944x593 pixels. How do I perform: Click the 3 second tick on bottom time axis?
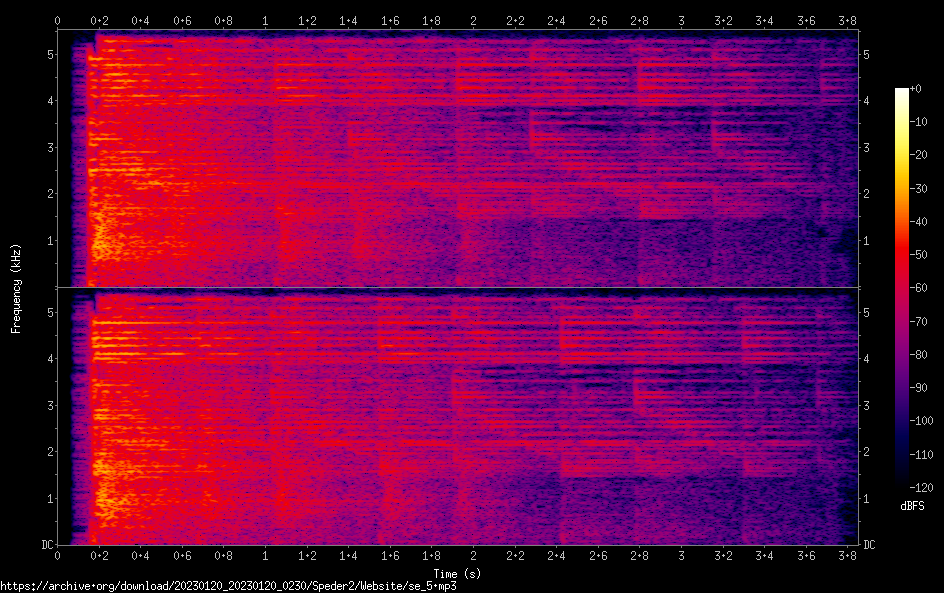(681, 555)
